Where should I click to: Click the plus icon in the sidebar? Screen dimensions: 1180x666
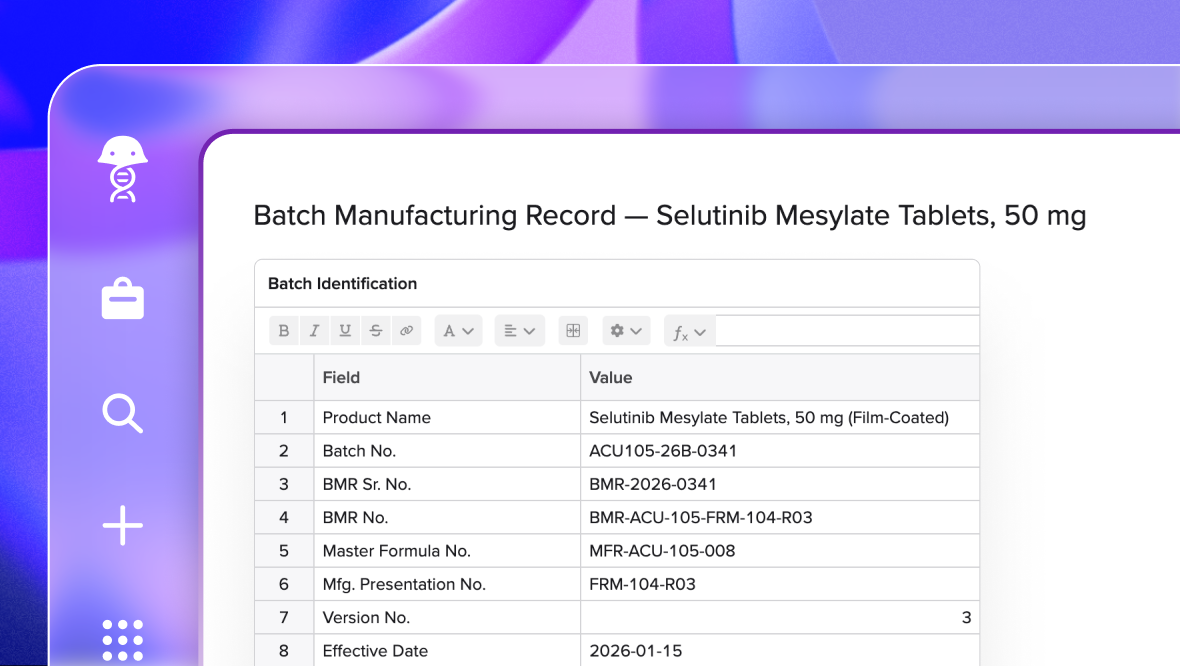tap(122, 525)
